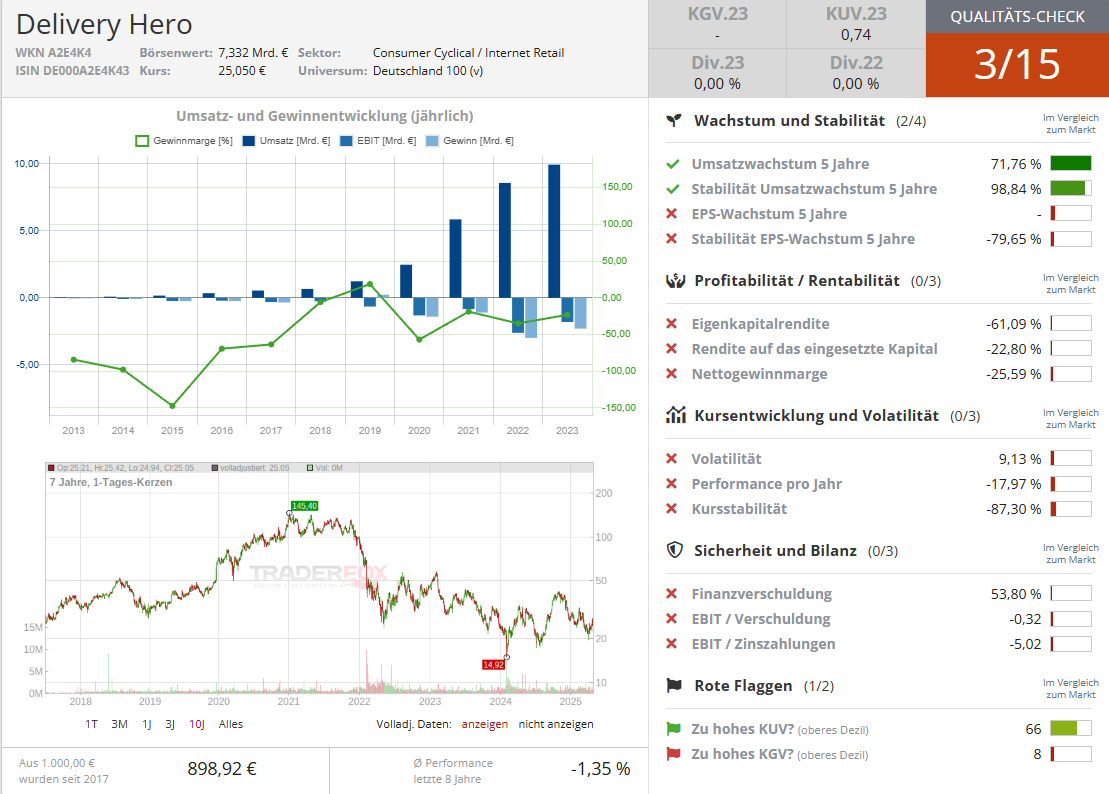The image size is (1109, 794).
Task: Open the Nettogewinnmarge metric link
Action: (760, 373)
